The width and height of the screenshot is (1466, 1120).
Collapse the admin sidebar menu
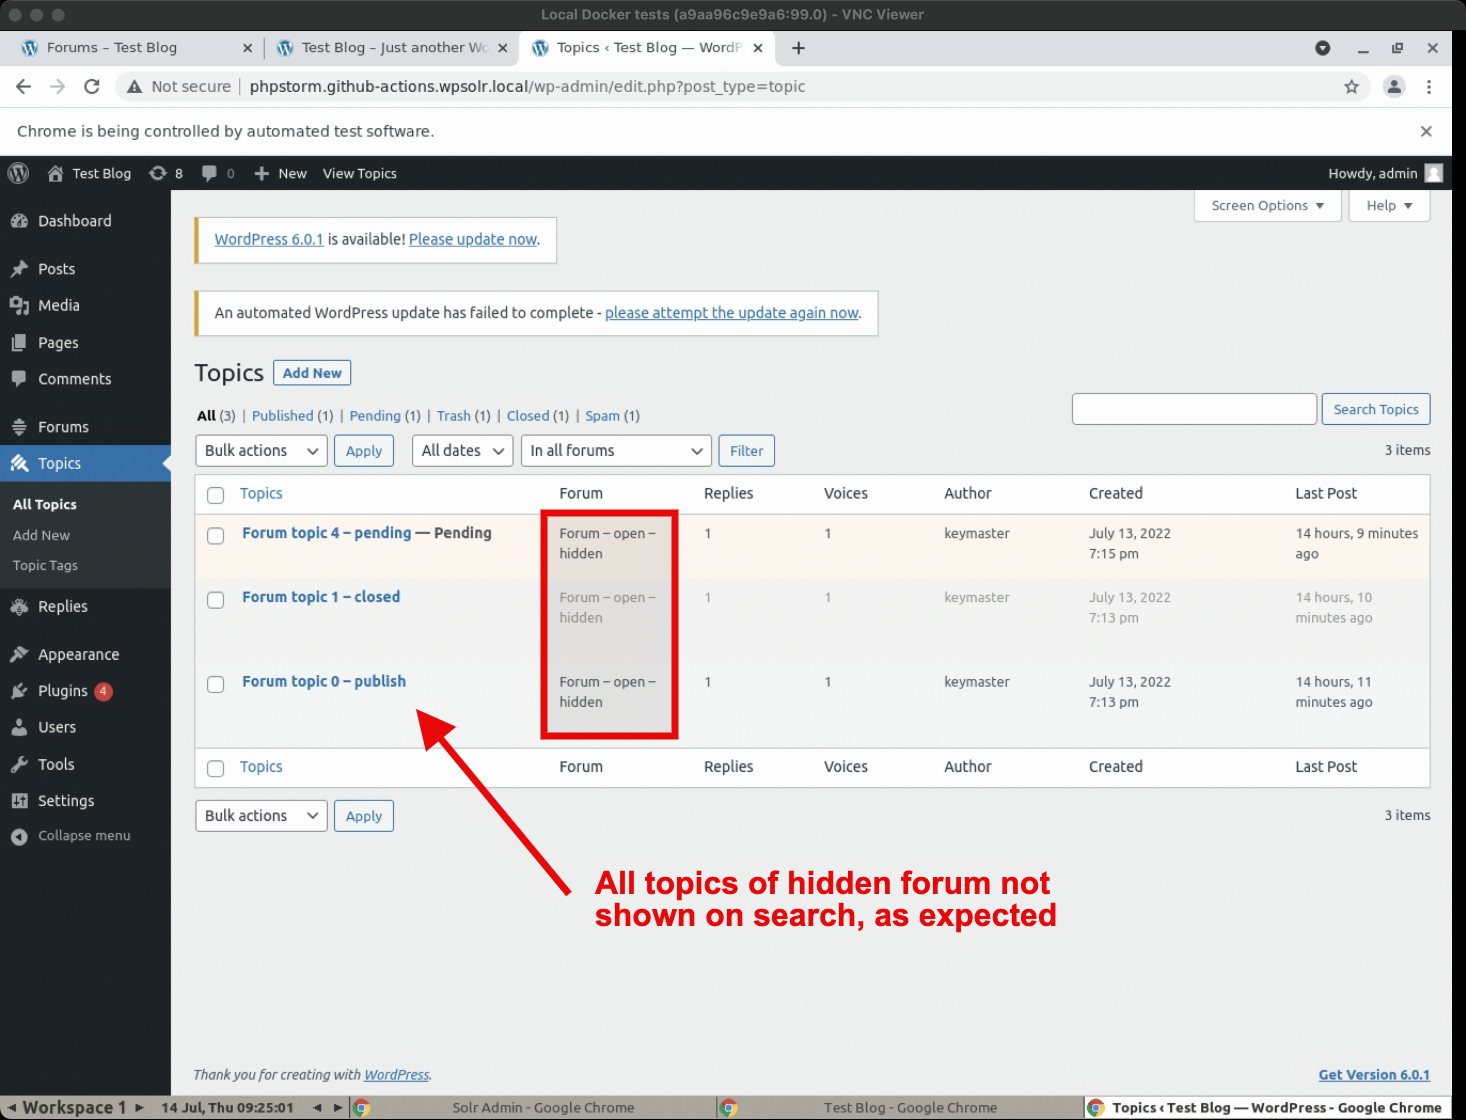pos(85,836)
